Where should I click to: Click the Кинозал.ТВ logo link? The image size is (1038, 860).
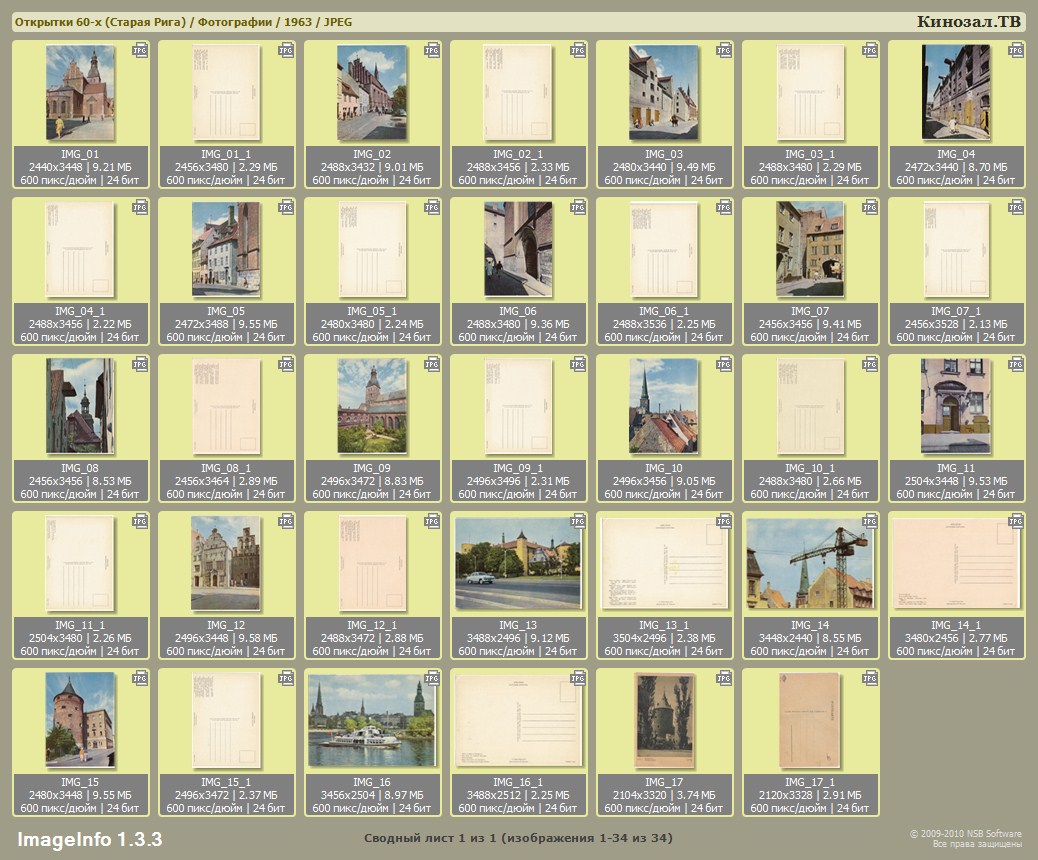point(969,22)
